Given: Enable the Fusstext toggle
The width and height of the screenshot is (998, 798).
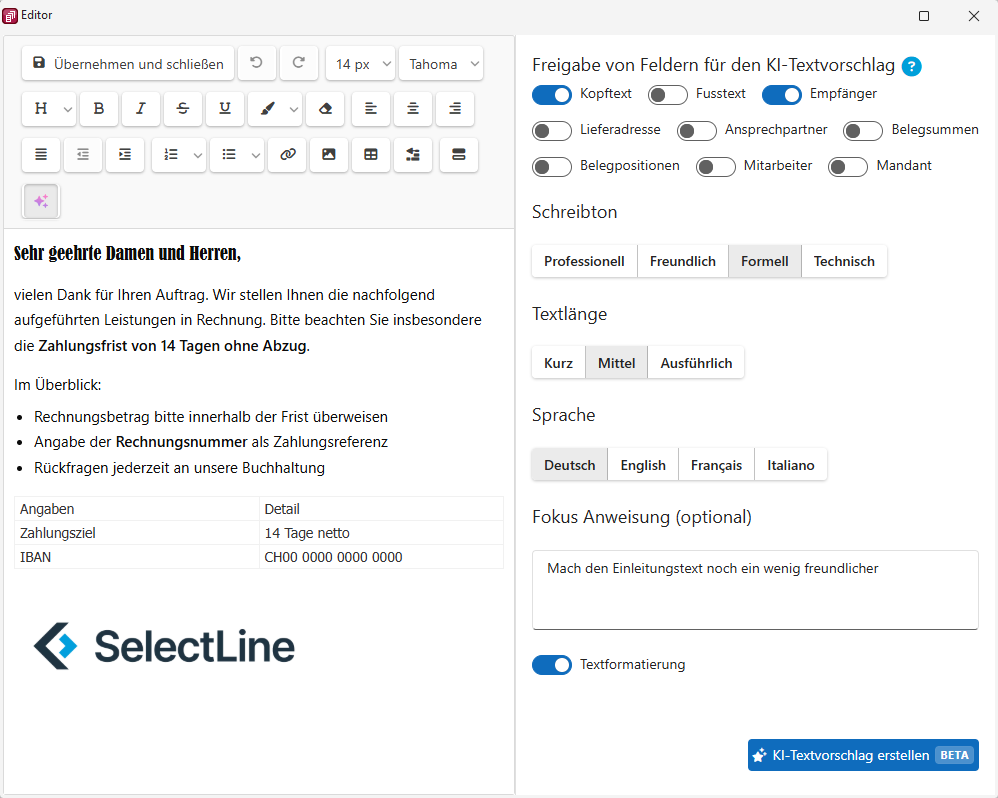Looking at the screenshot, I should pyautogui.click(x=668, y=95).
